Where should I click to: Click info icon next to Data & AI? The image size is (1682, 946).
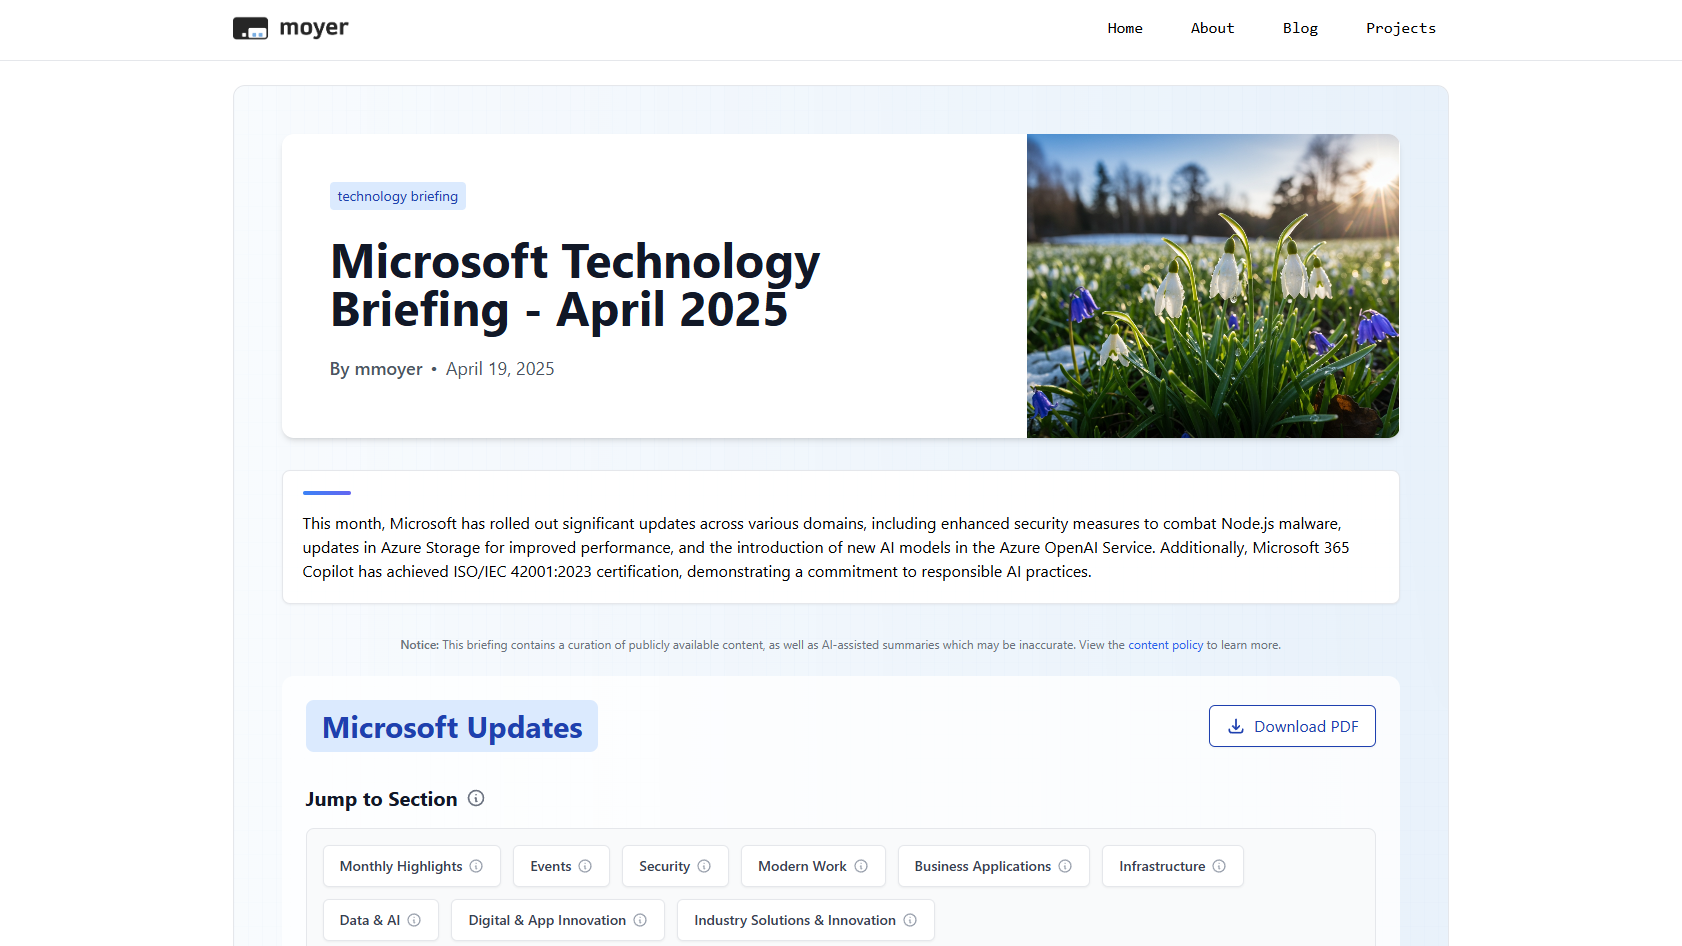pos(414,920)
